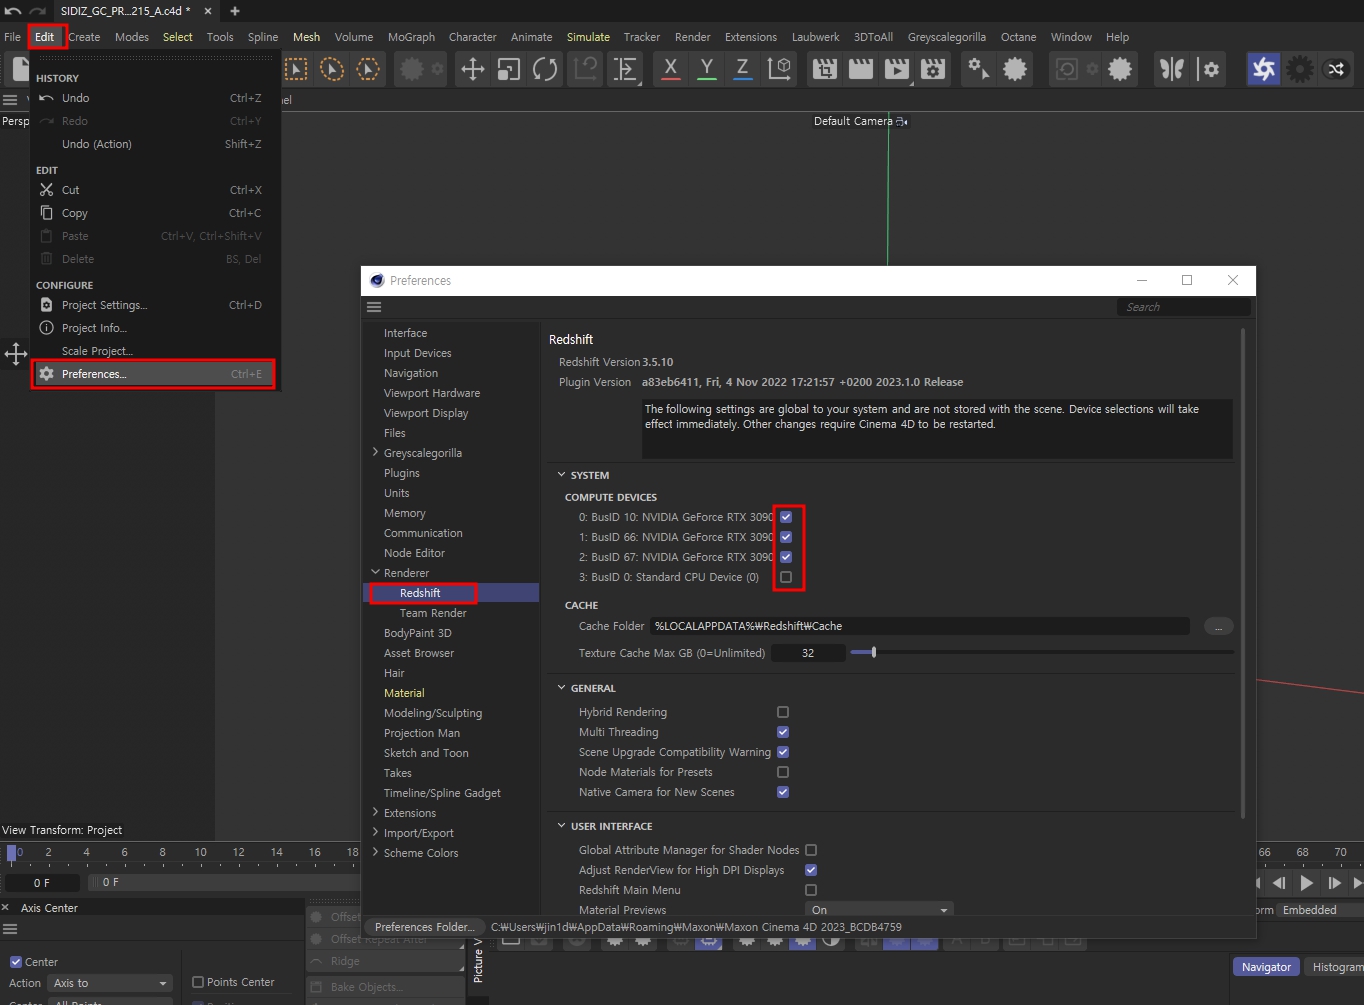Click the Render View clapboard icon
Viewport: 1364px width, 1005px height.
pos(861,69)
